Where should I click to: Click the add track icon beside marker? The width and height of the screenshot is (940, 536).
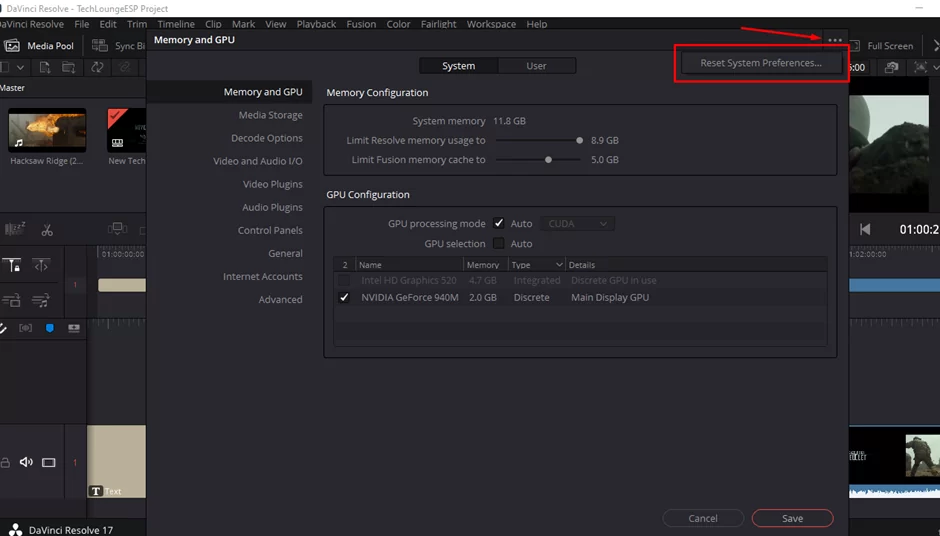tap(74, 328)
